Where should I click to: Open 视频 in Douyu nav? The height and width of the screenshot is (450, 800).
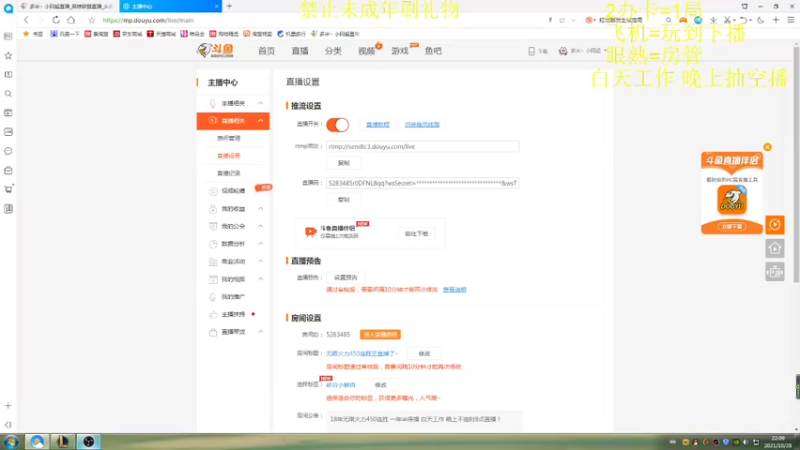[x=366, y=51]
